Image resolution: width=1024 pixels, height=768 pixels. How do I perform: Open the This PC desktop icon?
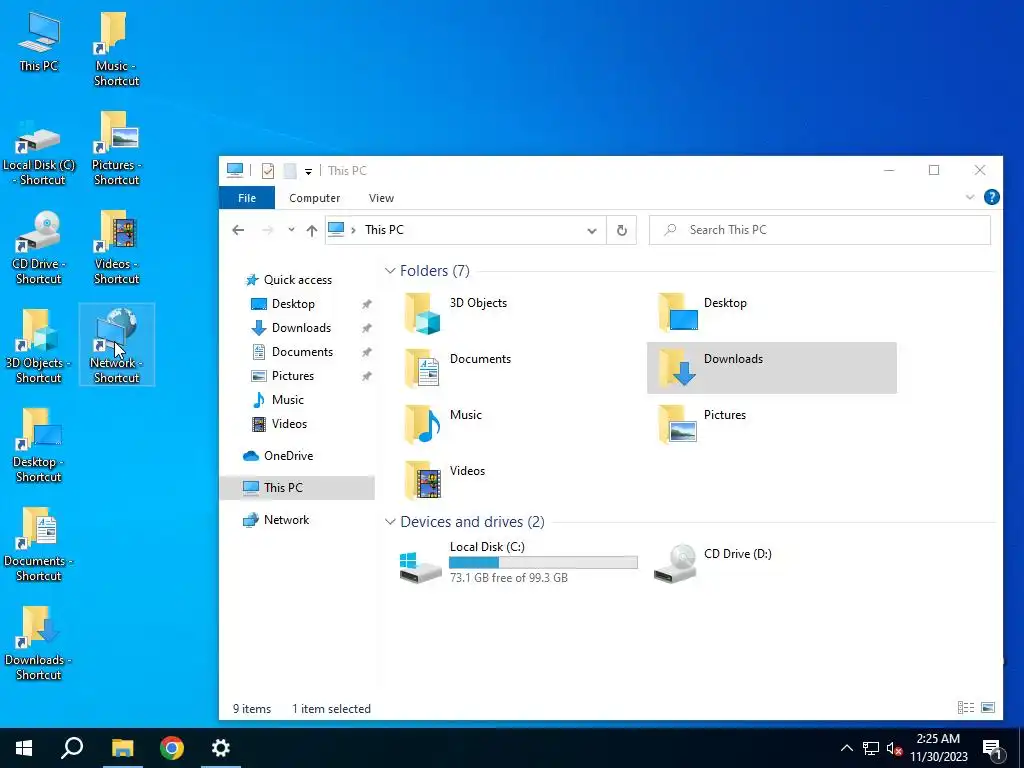pyautogui.click(x=39, y=41)
